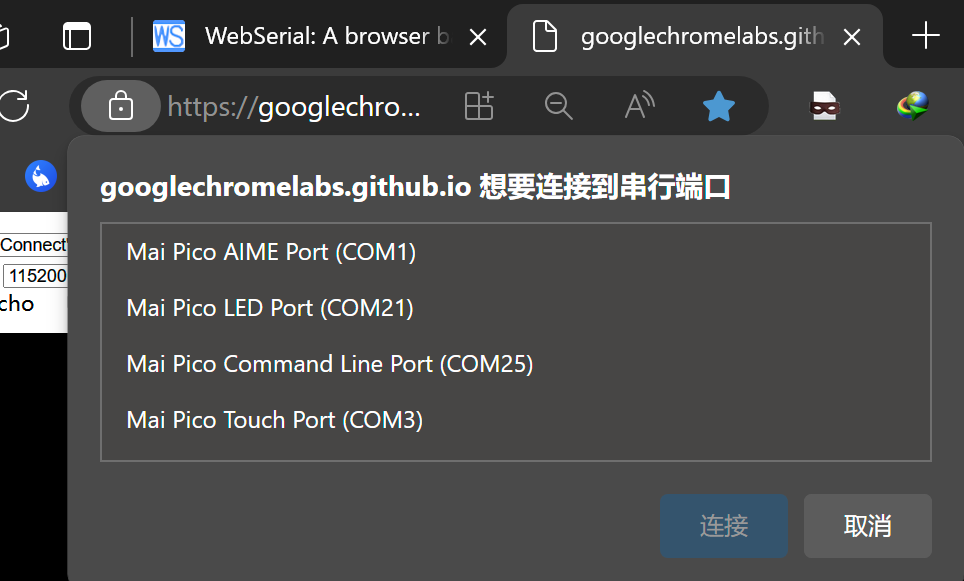
Task: Select Mai Pico AIME Port (COM1)
Action: [515, 252]
